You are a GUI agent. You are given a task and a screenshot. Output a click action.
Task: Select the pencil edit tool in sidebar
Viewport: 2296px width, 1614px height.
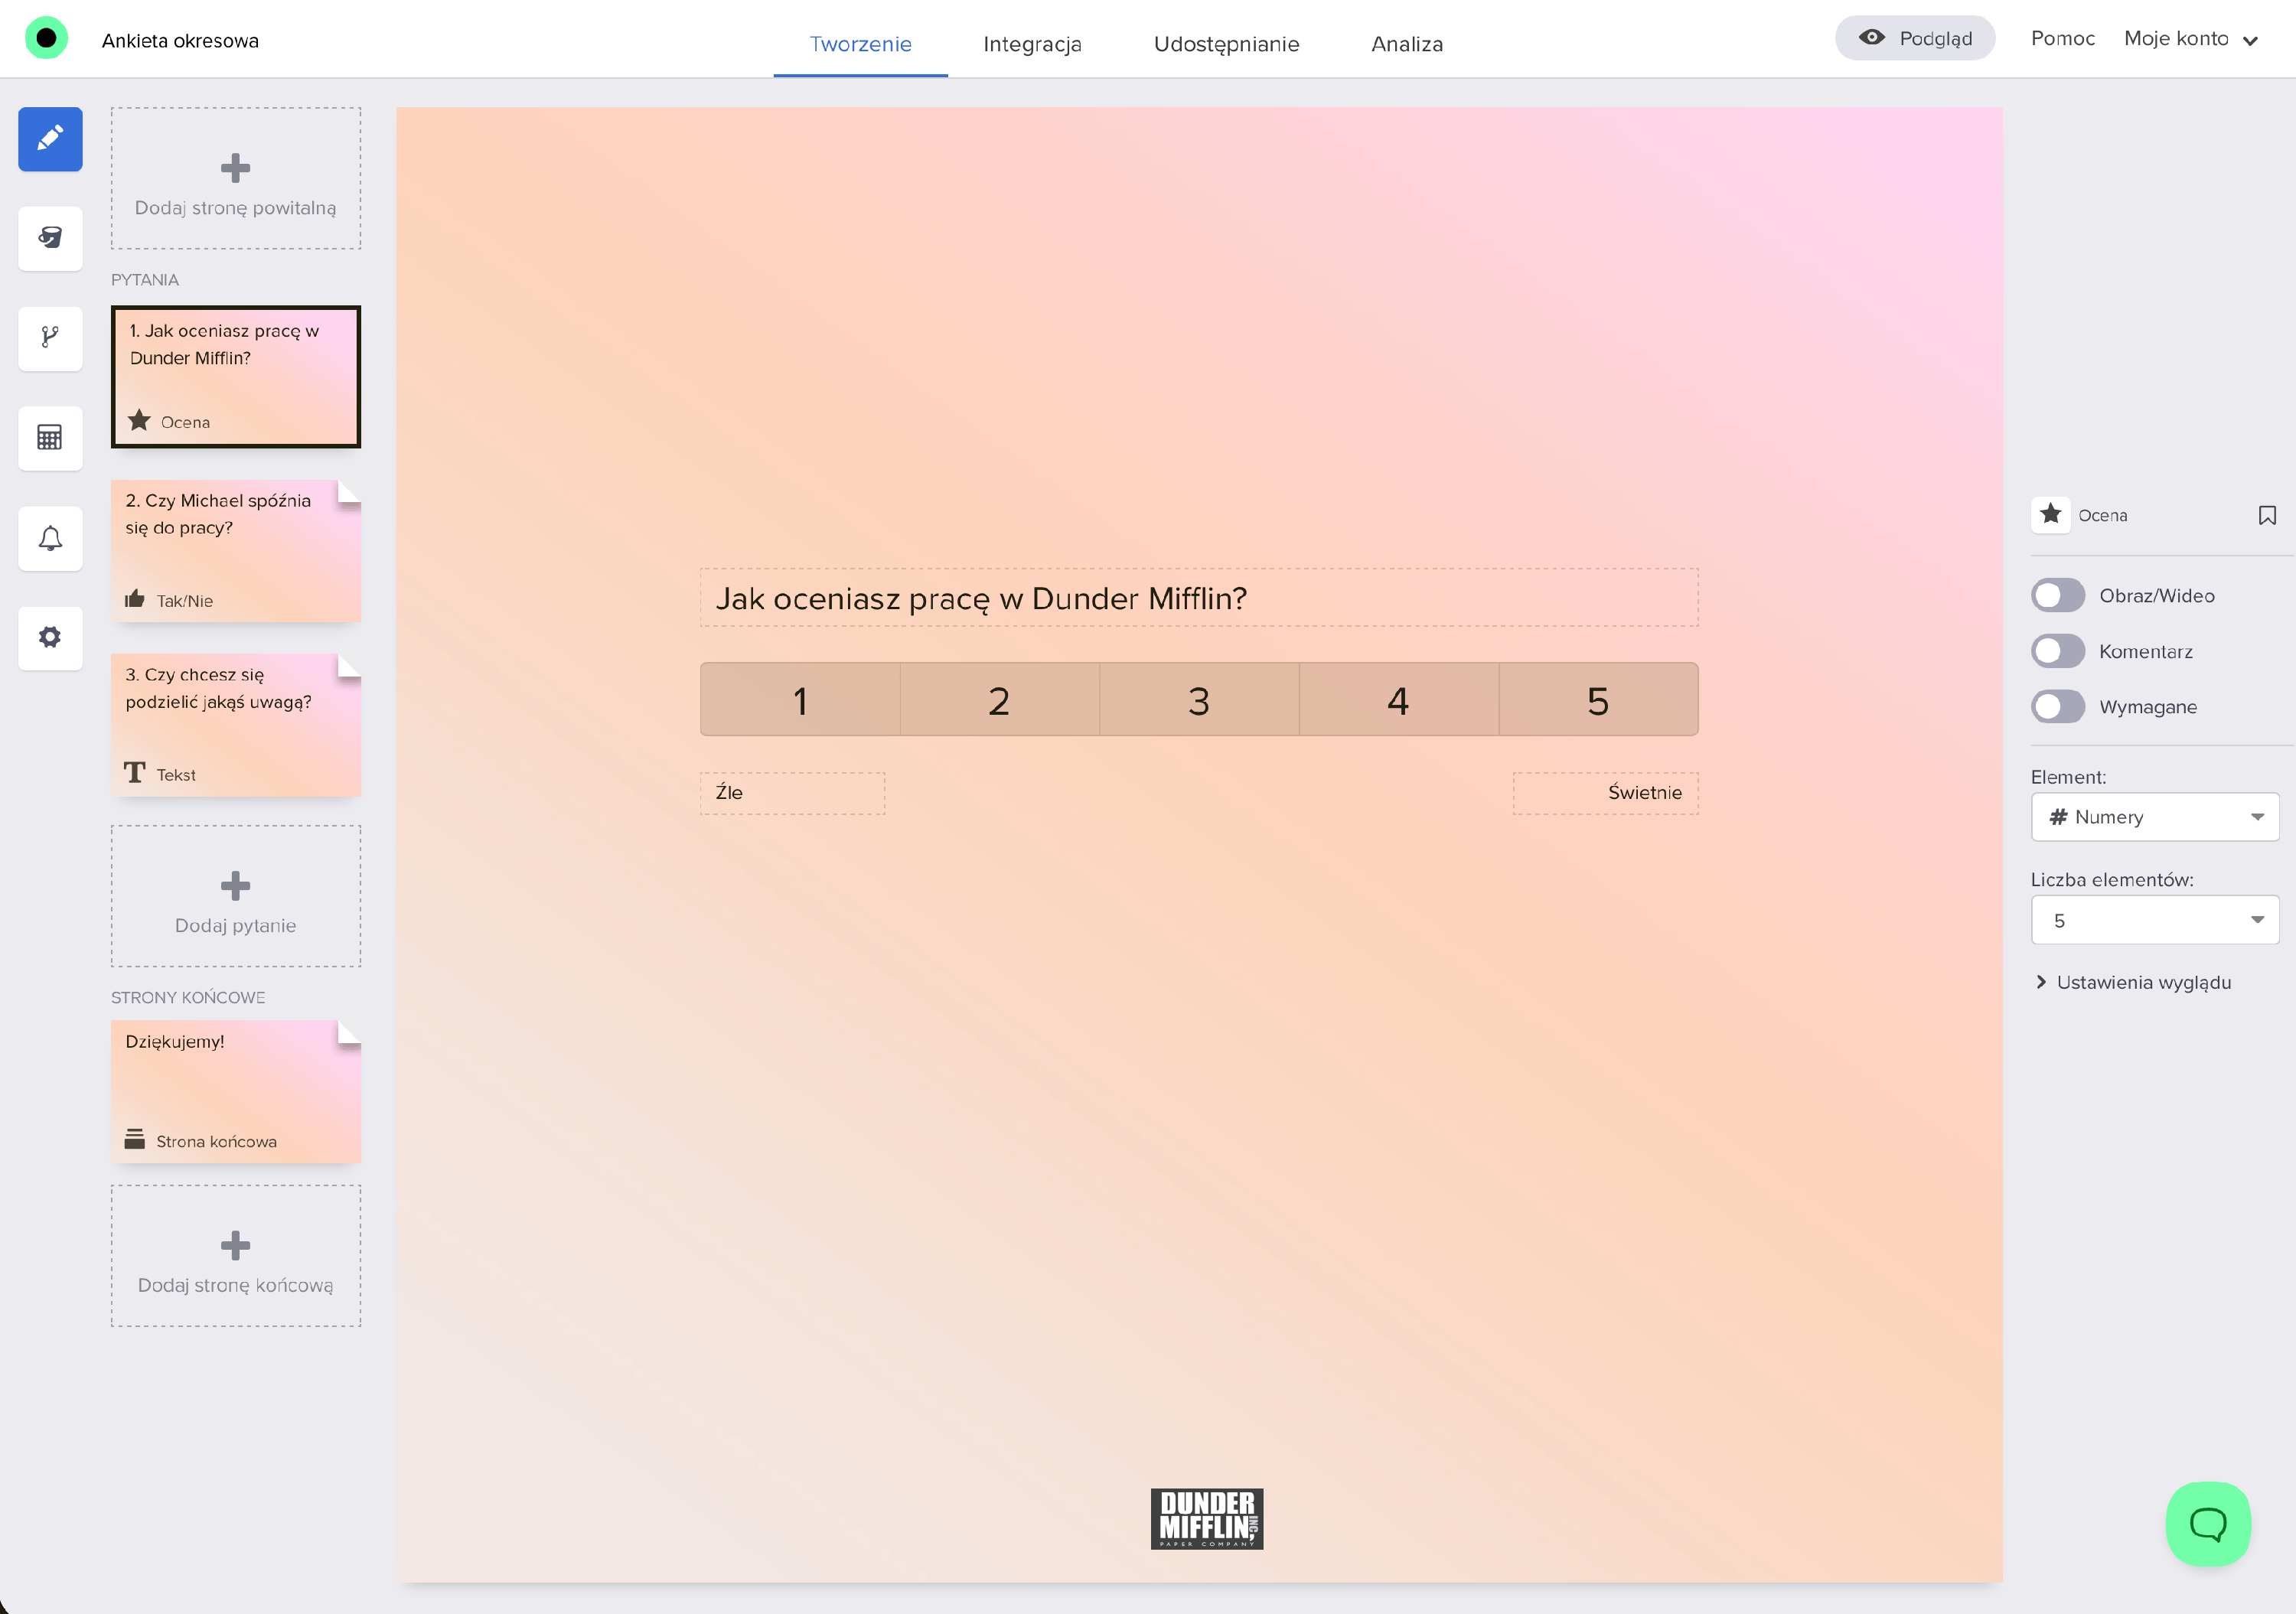click(x=50, y=139)
